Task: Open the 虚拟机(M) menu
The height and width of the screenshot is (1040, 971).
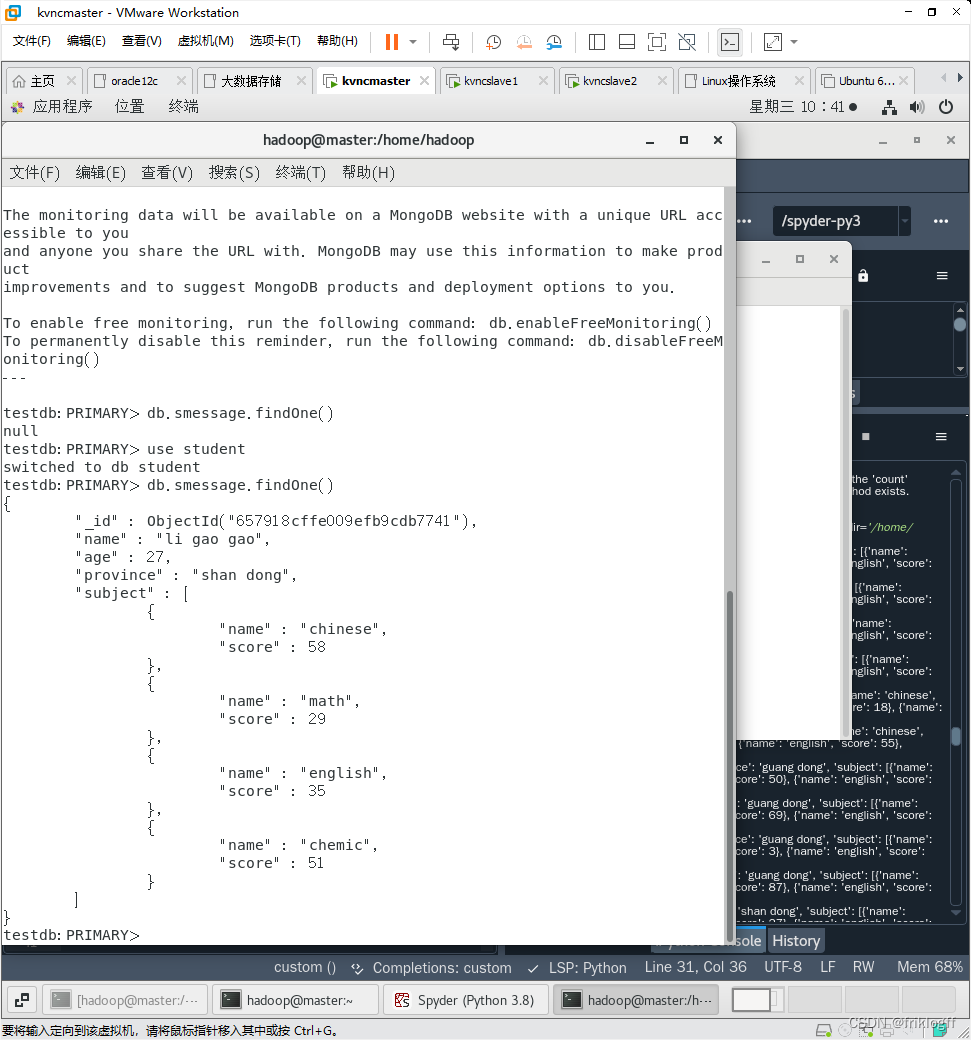Action: (205, 41)
